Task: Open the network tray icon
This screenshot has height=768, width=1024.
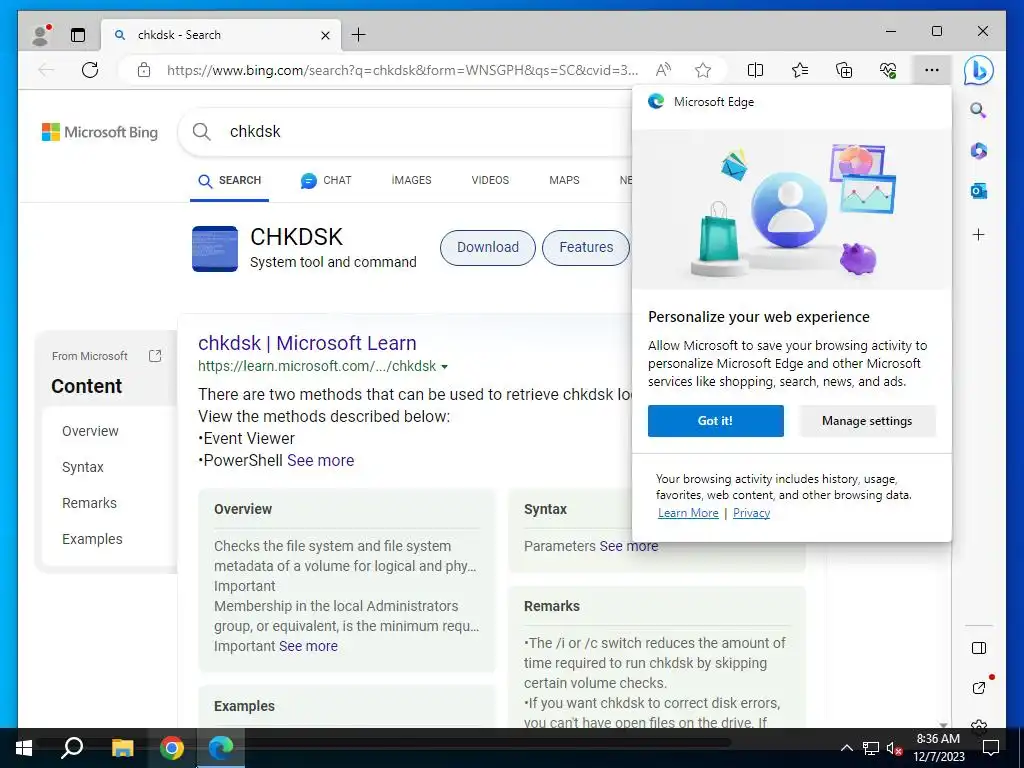Action: coord(871,748)
